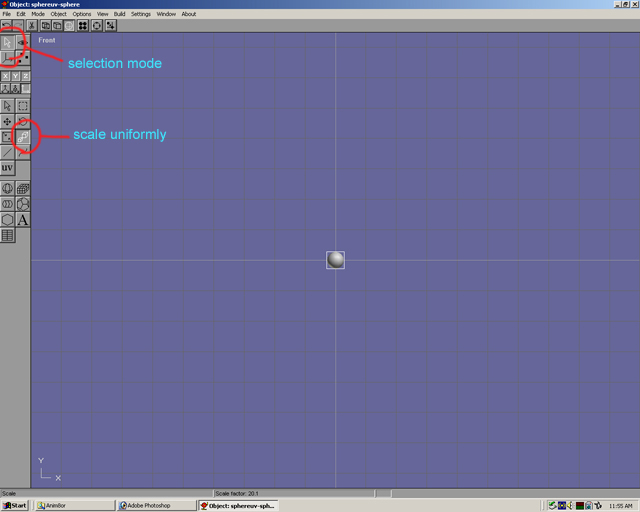Image resolution: width=640 pixels, height=512 pixels.
Task: Click the lined-grid modifier tool icon
Action: click(x=7, y=235)
